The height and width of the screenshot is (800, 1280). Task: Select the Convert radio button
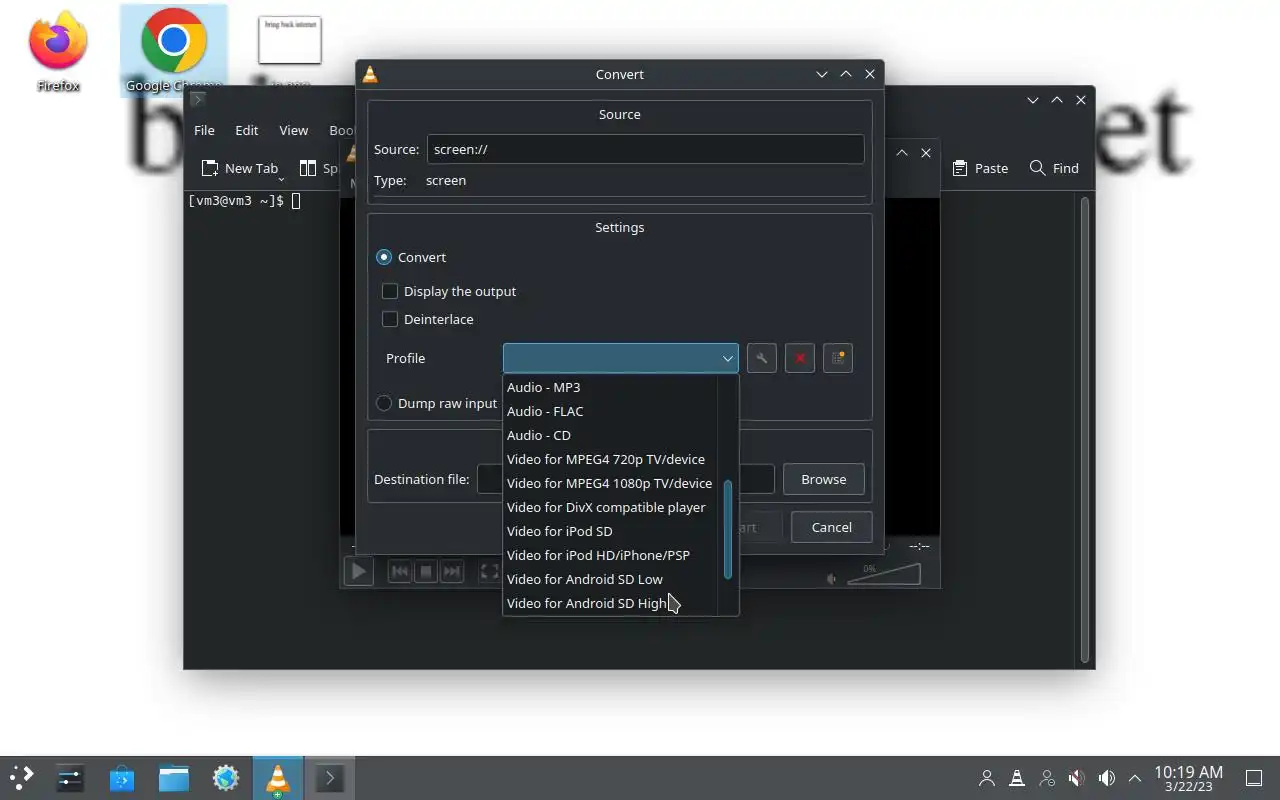384,257
